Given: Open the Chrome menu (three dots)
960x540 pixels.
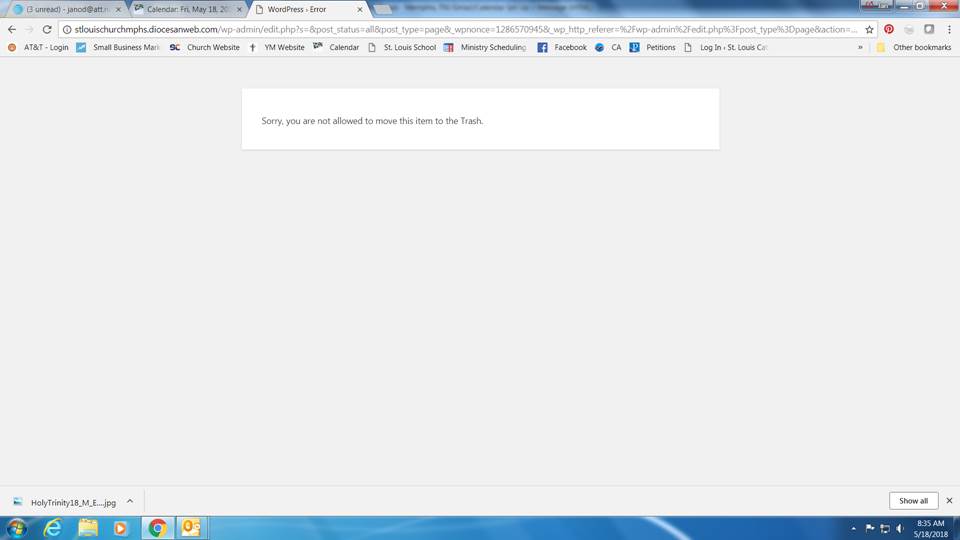Looking at the screenshot, I should (948, 29).
